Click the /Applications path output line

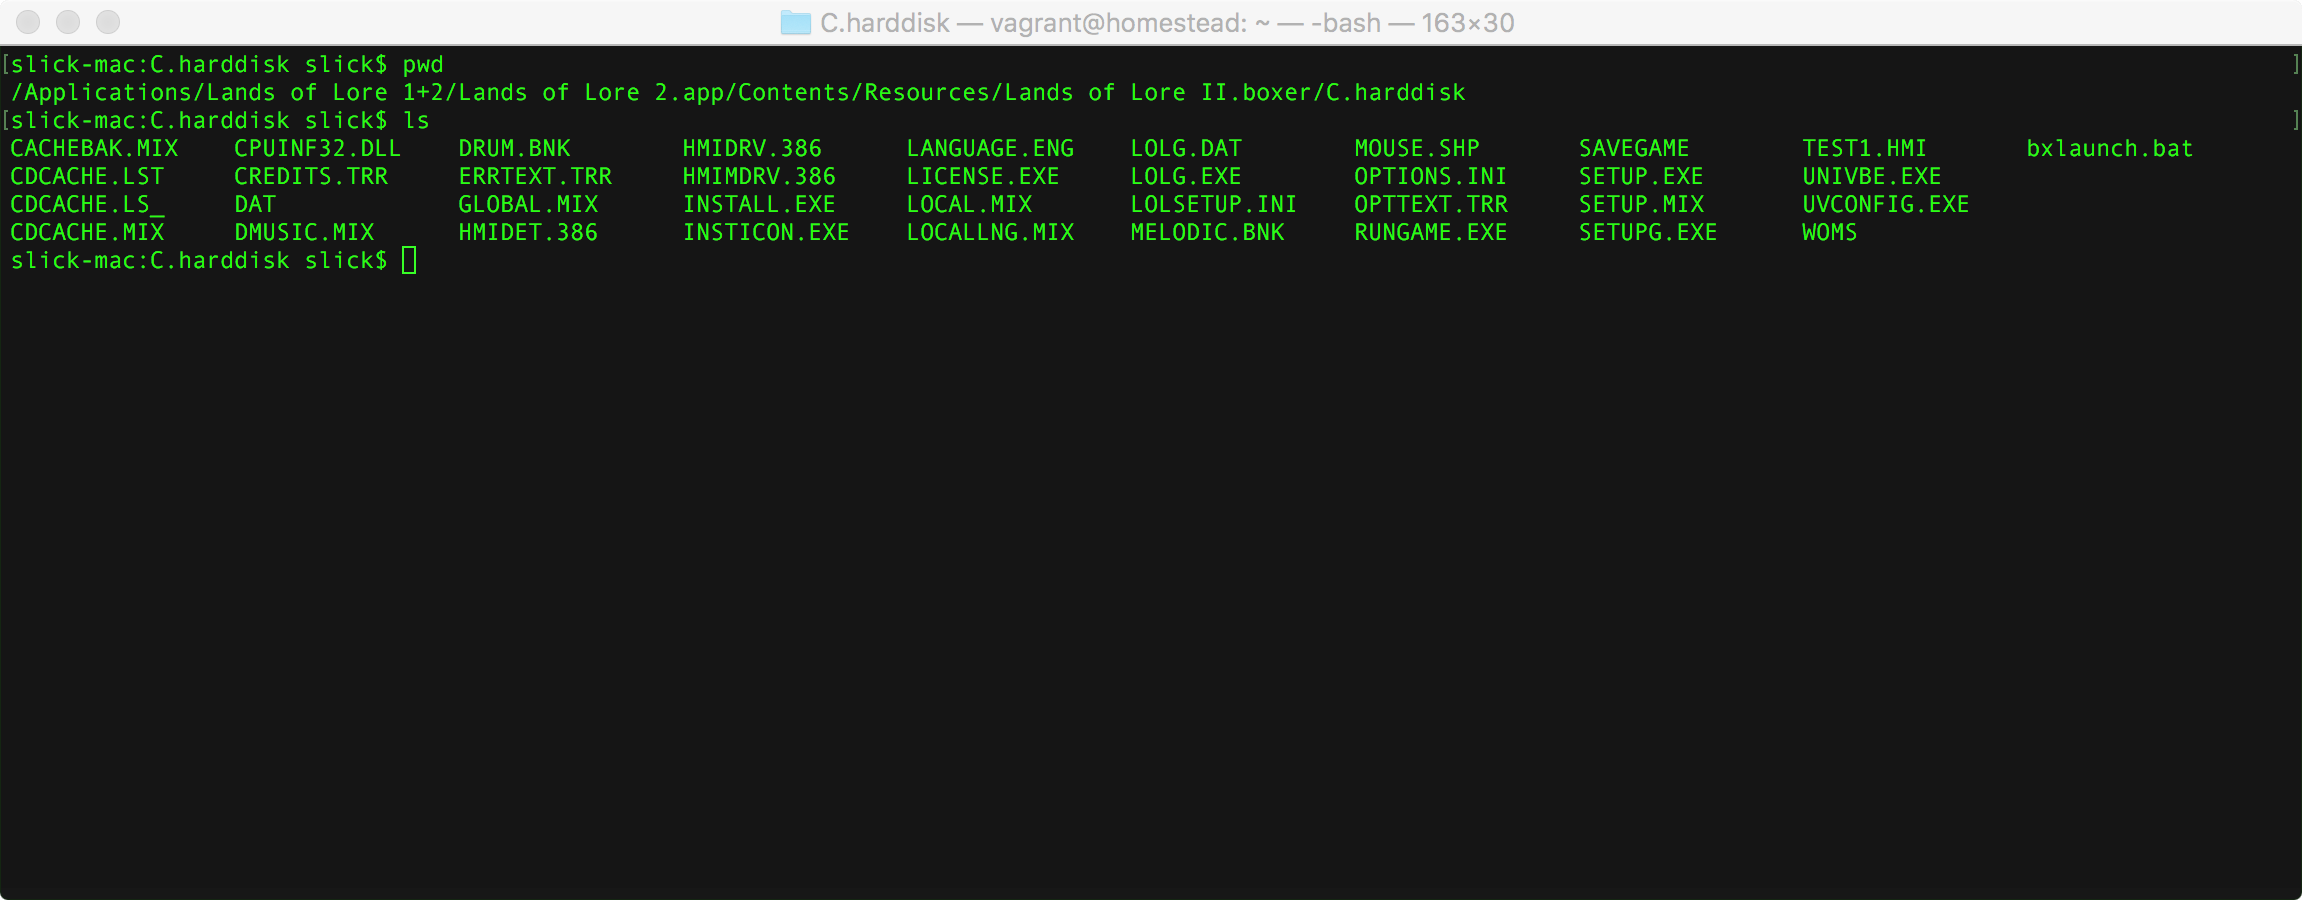(x=738, y=93)
